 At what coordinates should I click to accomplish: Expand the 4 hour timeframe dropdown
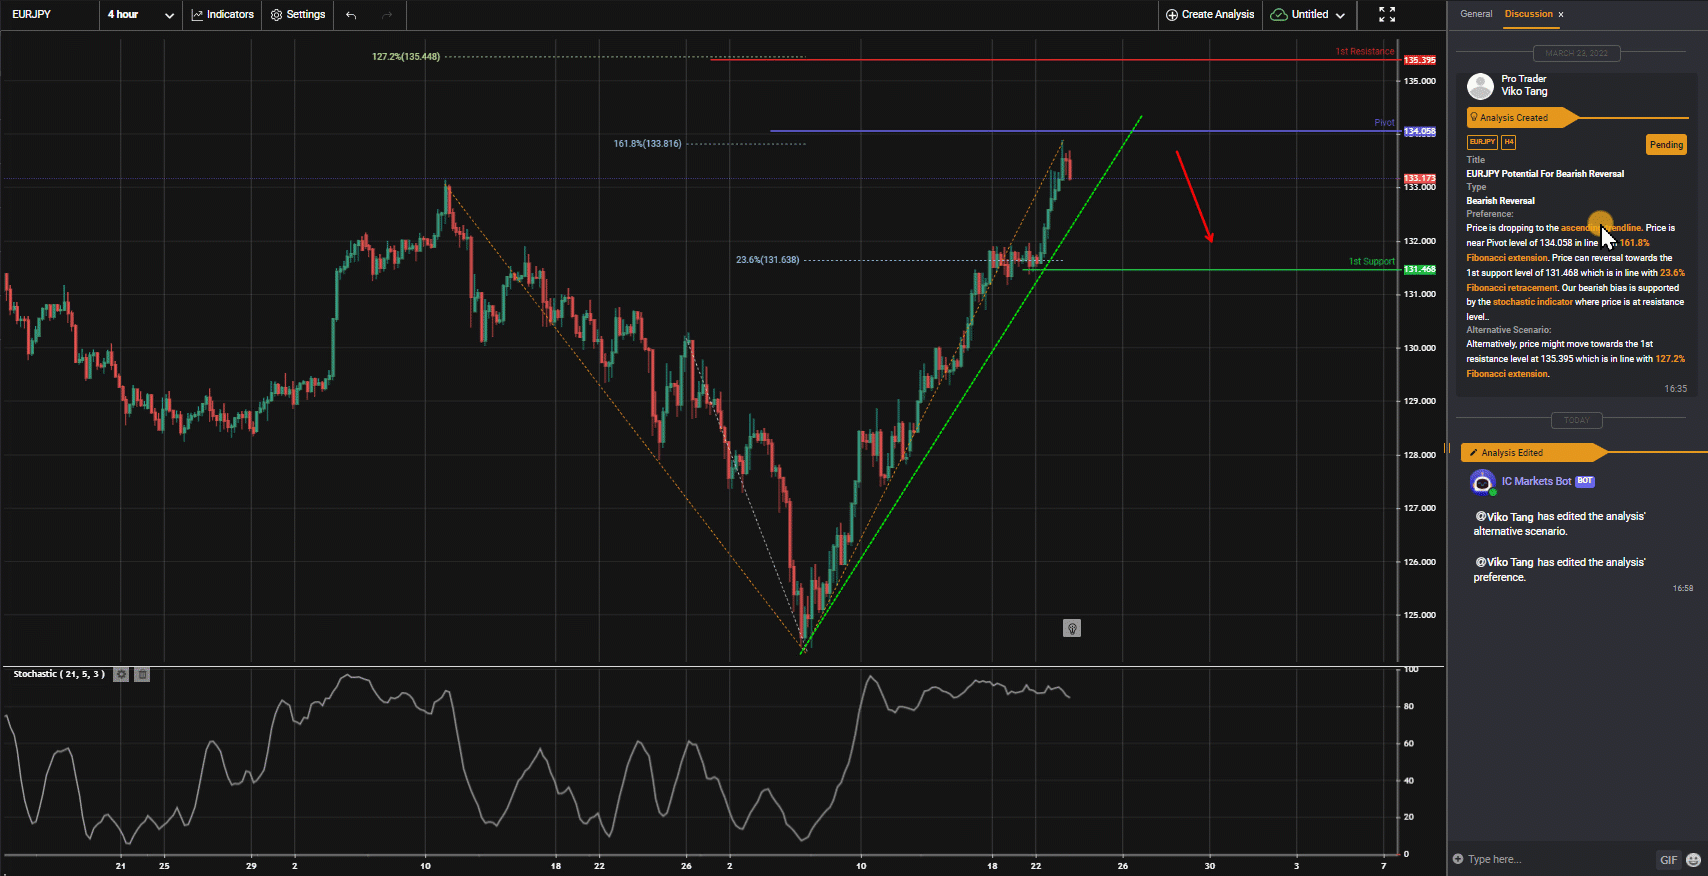click(x=141, y=15)
